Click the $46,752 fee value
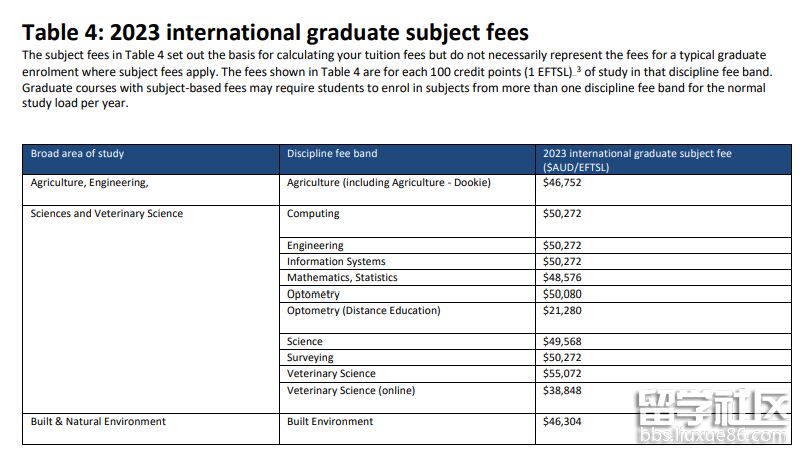The image size is (803, 457). pos(561,183)
